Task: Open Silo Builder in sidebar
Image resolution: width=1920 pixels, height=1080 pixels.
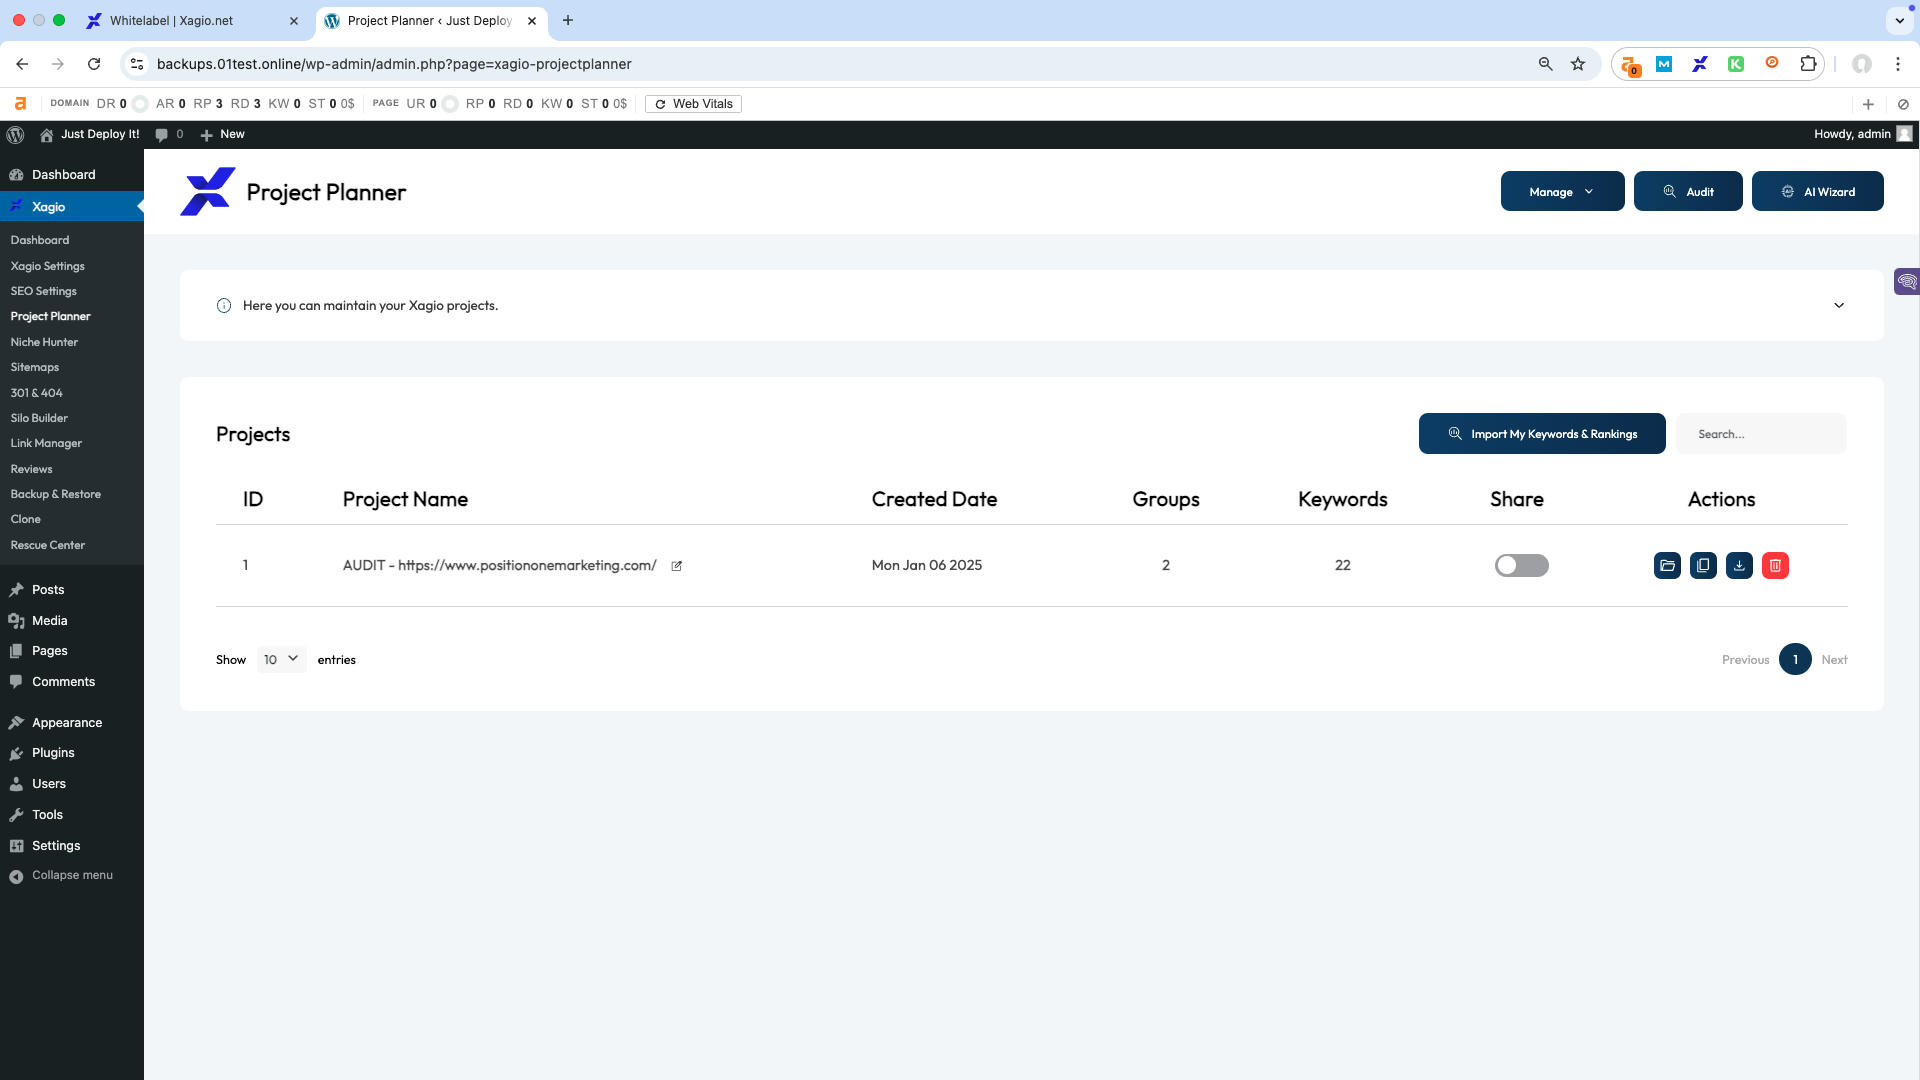Action: (x=39, y=418)
